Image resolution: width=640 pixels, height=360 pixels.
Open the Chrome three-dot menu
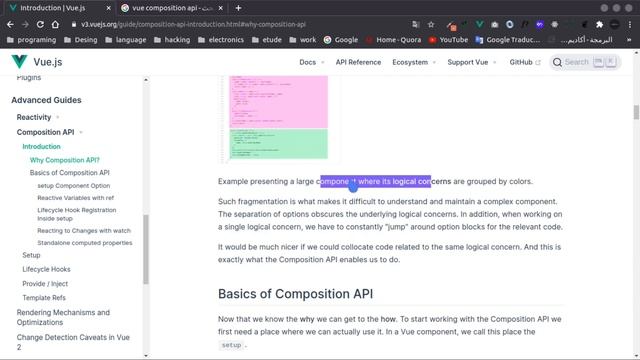point(630,24)
